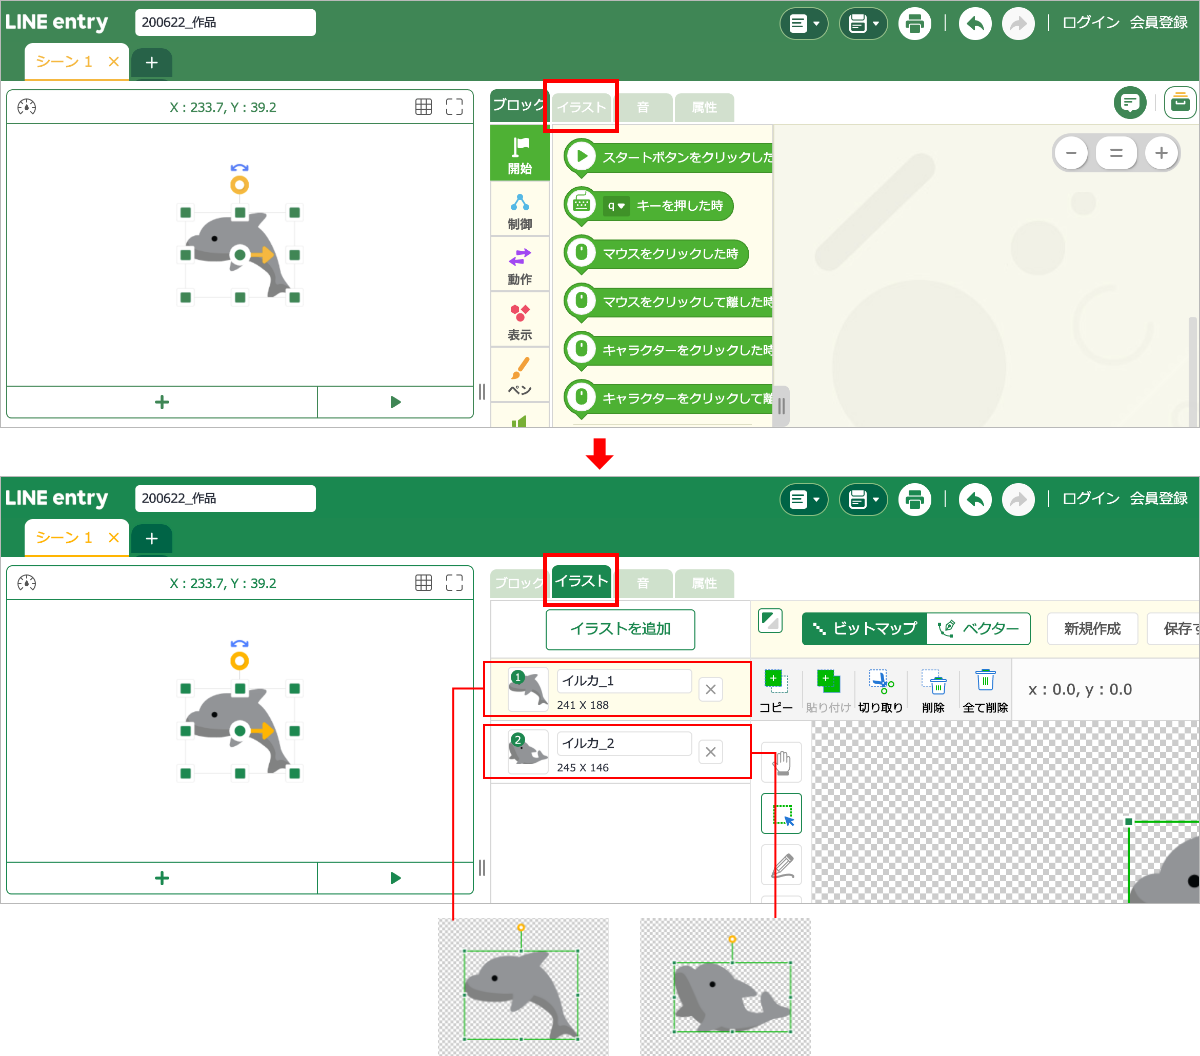Screen dimensions: 1200x1056
Task: Select 動作 block category in upper screenshot
Action: [x=520, y=266]
